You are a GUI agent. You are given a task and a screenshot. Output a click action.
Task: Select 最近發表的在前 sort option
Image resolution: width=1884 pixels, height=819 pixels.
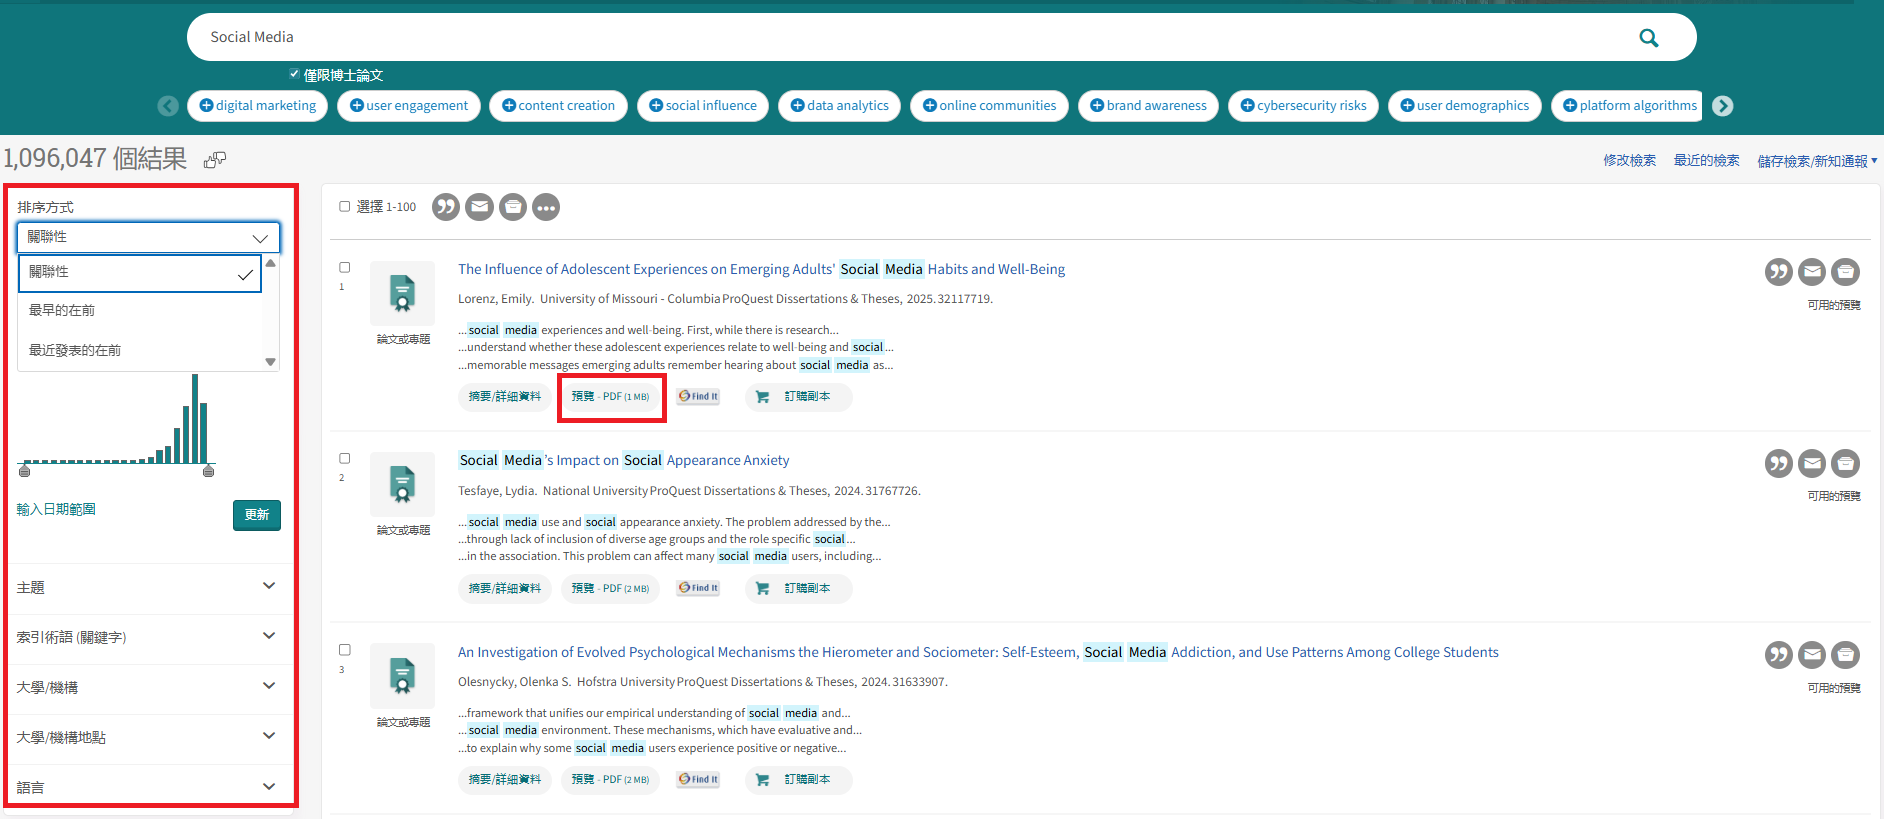click(x=140, y=351)
